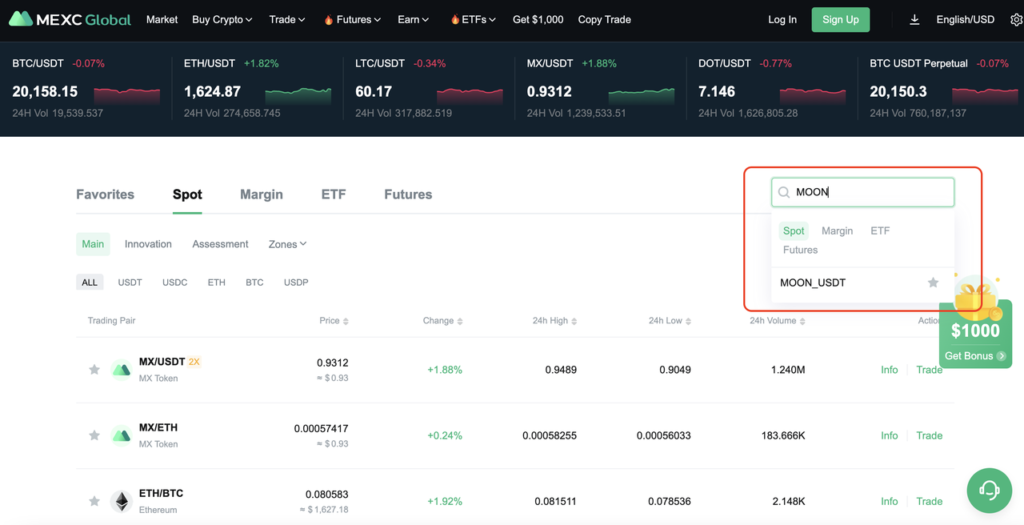Expand the Earn menu dropdown
This screenshot has width=1024, height=525.
point(413,20)
